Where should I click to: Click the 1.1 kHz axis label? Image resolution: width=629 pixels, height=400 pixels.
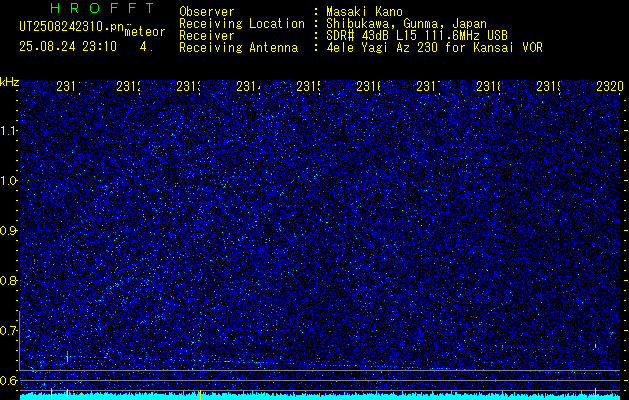(x=9, y=131)
